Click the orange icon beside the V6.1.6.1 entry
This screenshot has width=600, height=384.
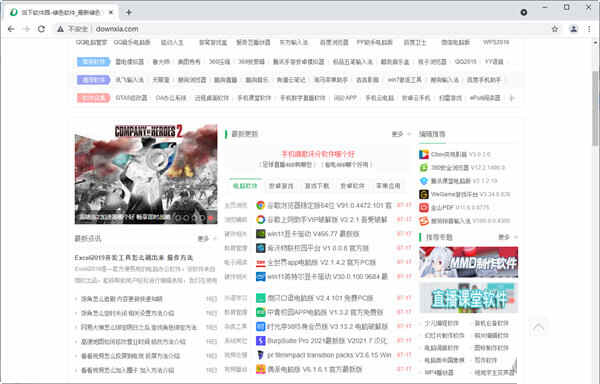(x=261, y=369)
